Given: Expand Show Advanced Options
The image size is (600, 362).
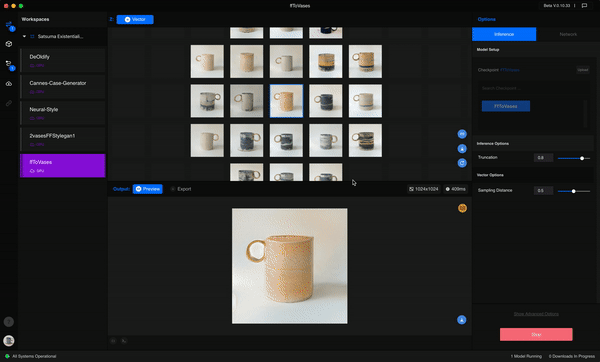Looking at the screenshot, I should point(536,314).
